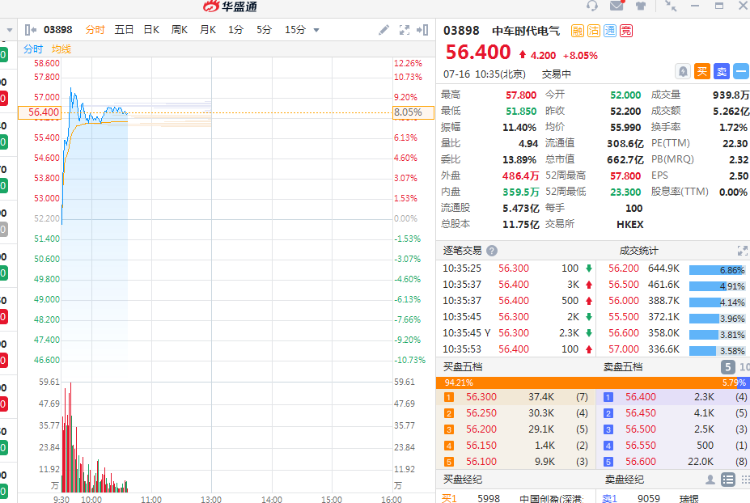This screenshot has width=750, height=503.
Task: Switch to 月K chart tab
Action: [208, 30]
